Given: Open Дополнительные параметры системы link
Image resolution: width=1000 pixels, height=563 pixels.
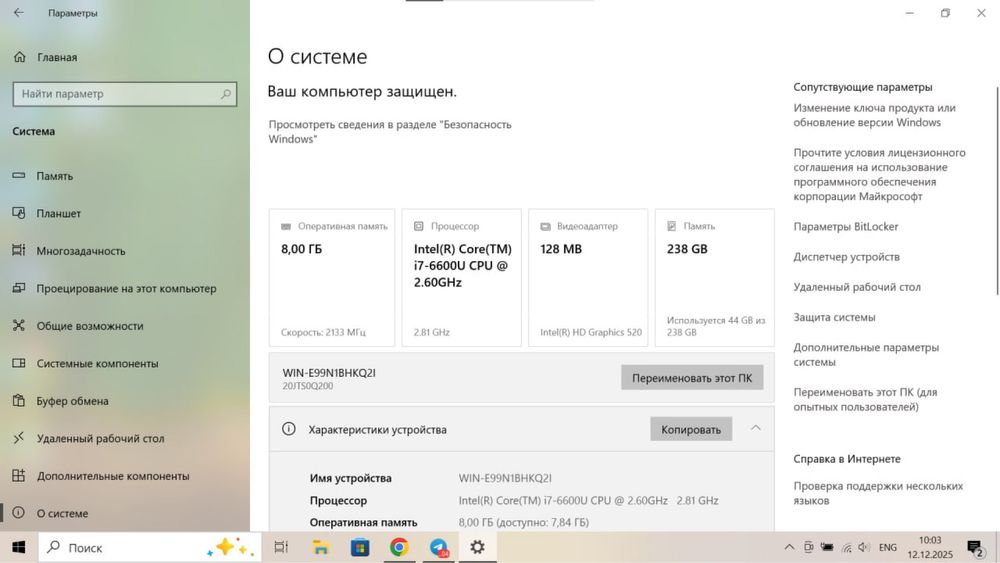Looking at the screenshot, I should click(x=866, y=355).
